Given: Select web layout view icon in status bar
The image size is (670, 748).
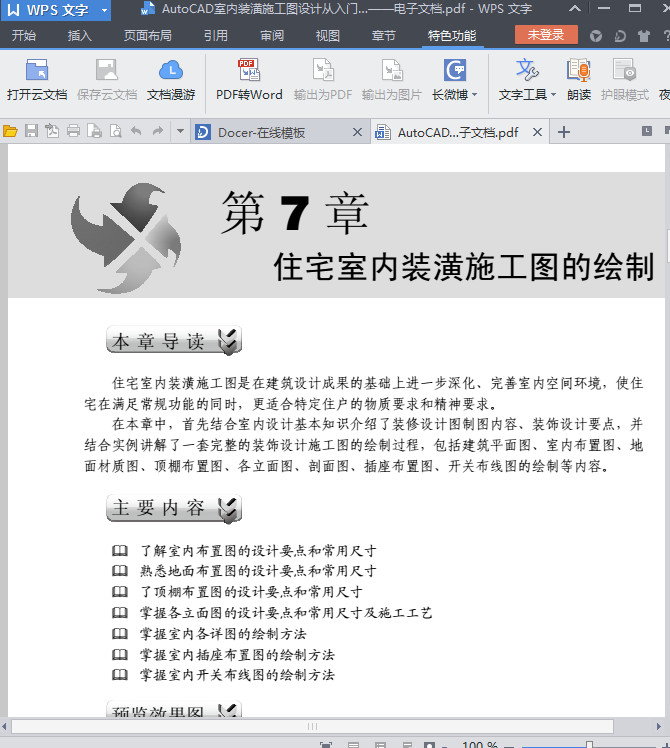Looking at the screenshot, I should click(407, 745).
